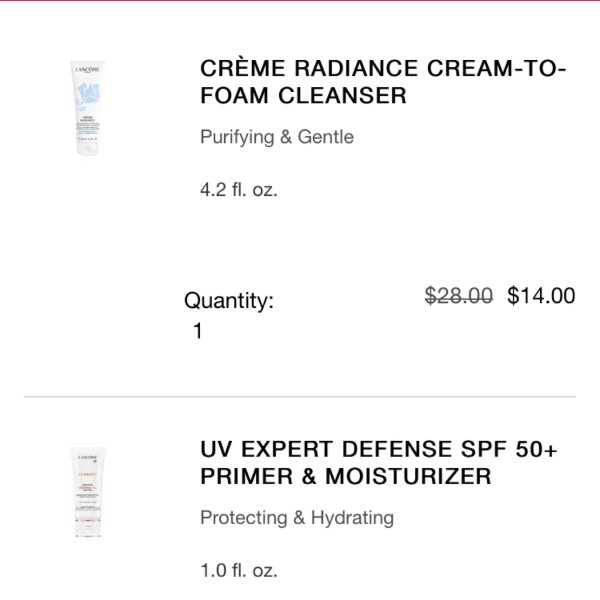Screen dimensions: 600x600
Task: Click the Quantity label for the cleanser
Action: coord(229,300)
